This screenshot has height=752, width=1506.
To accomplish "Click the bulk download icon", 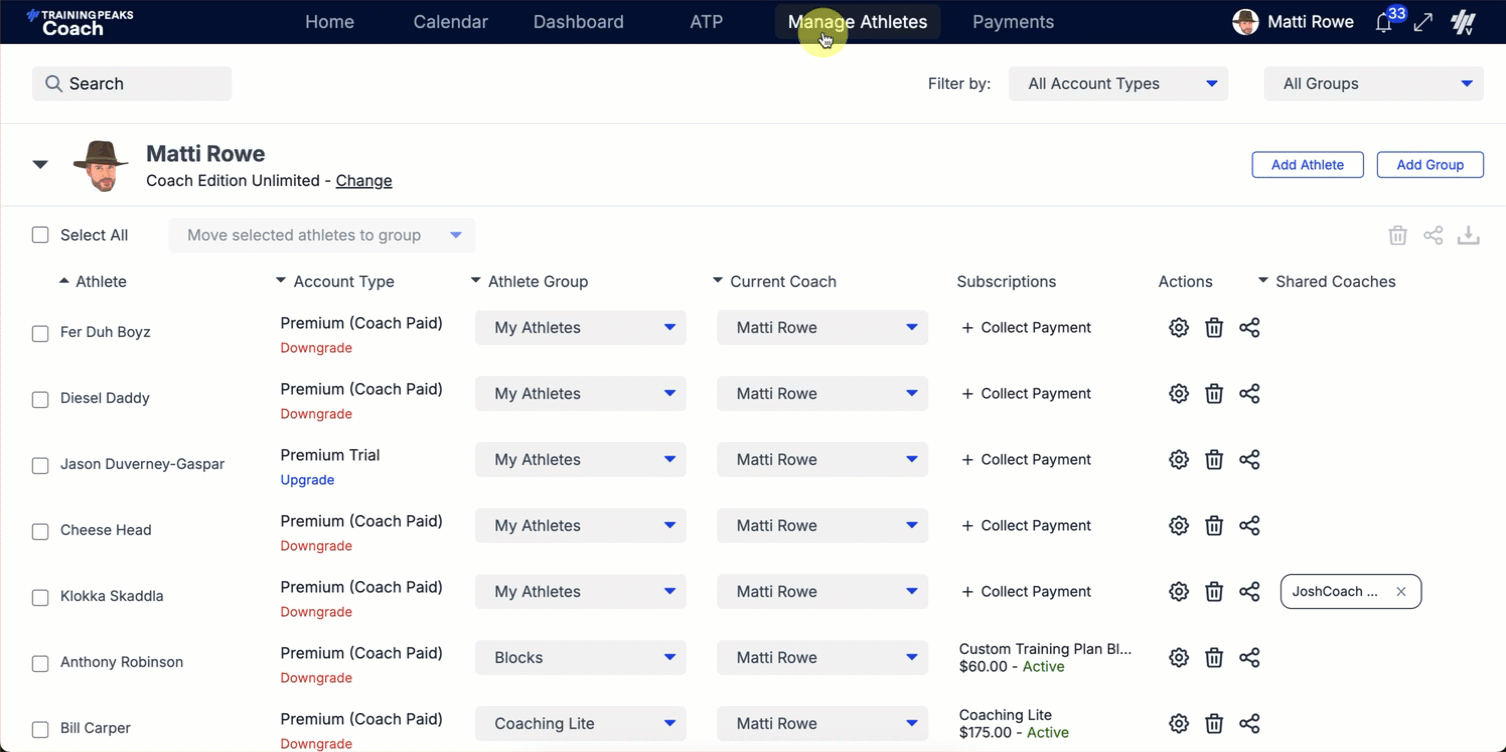I will pos(1468,235).
